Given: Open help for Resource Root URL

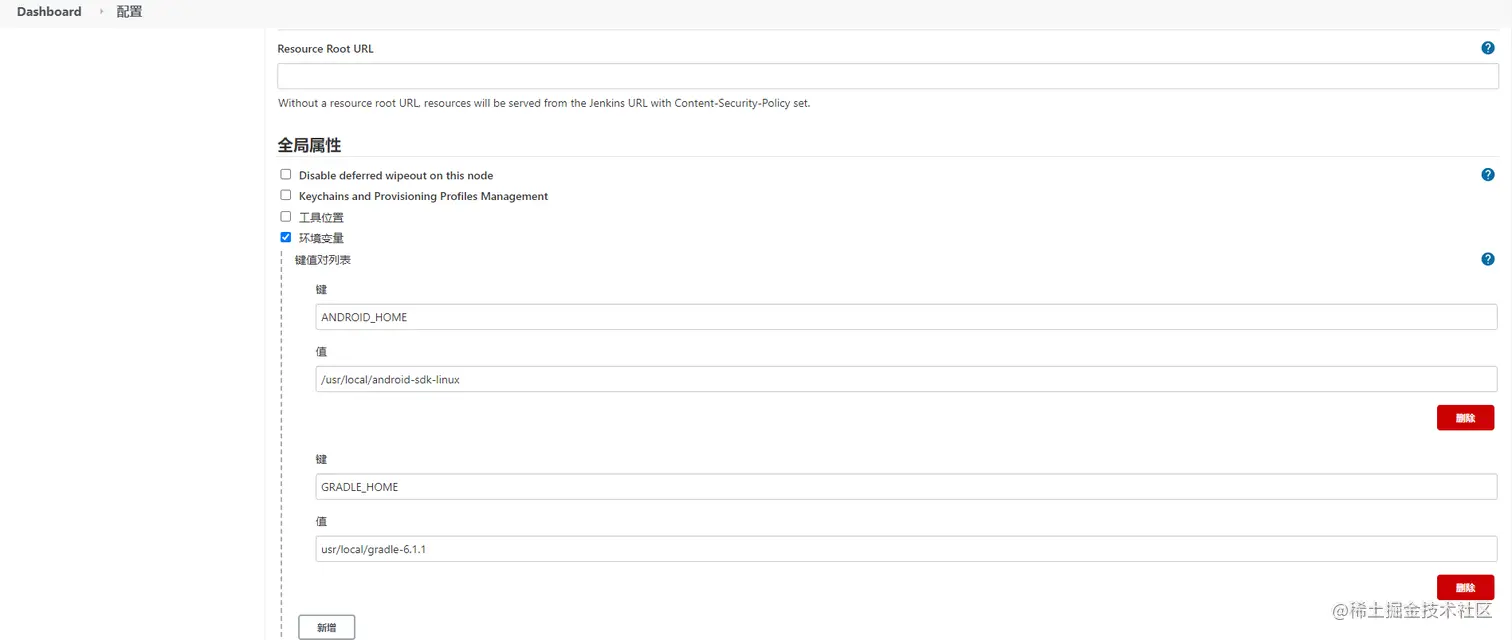Looking at the screenshot, I should click(1487, 47).
